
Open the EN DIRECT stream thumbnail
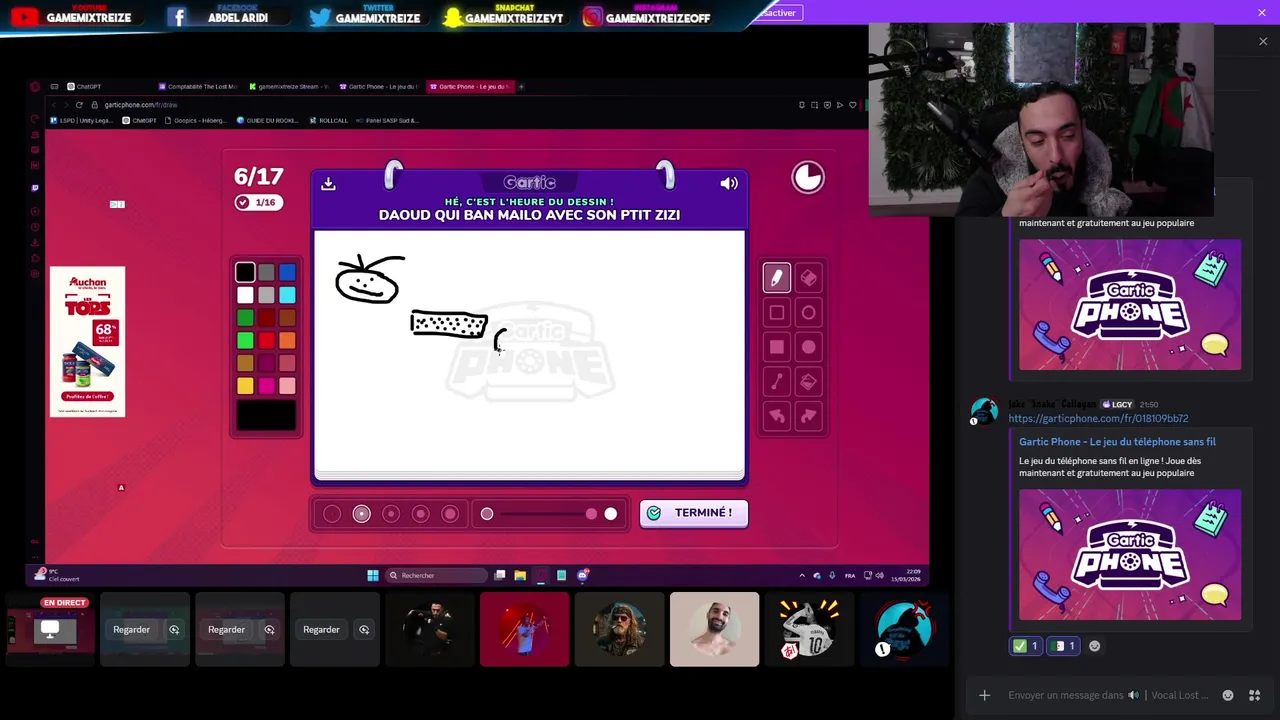(x=50, y=629)
